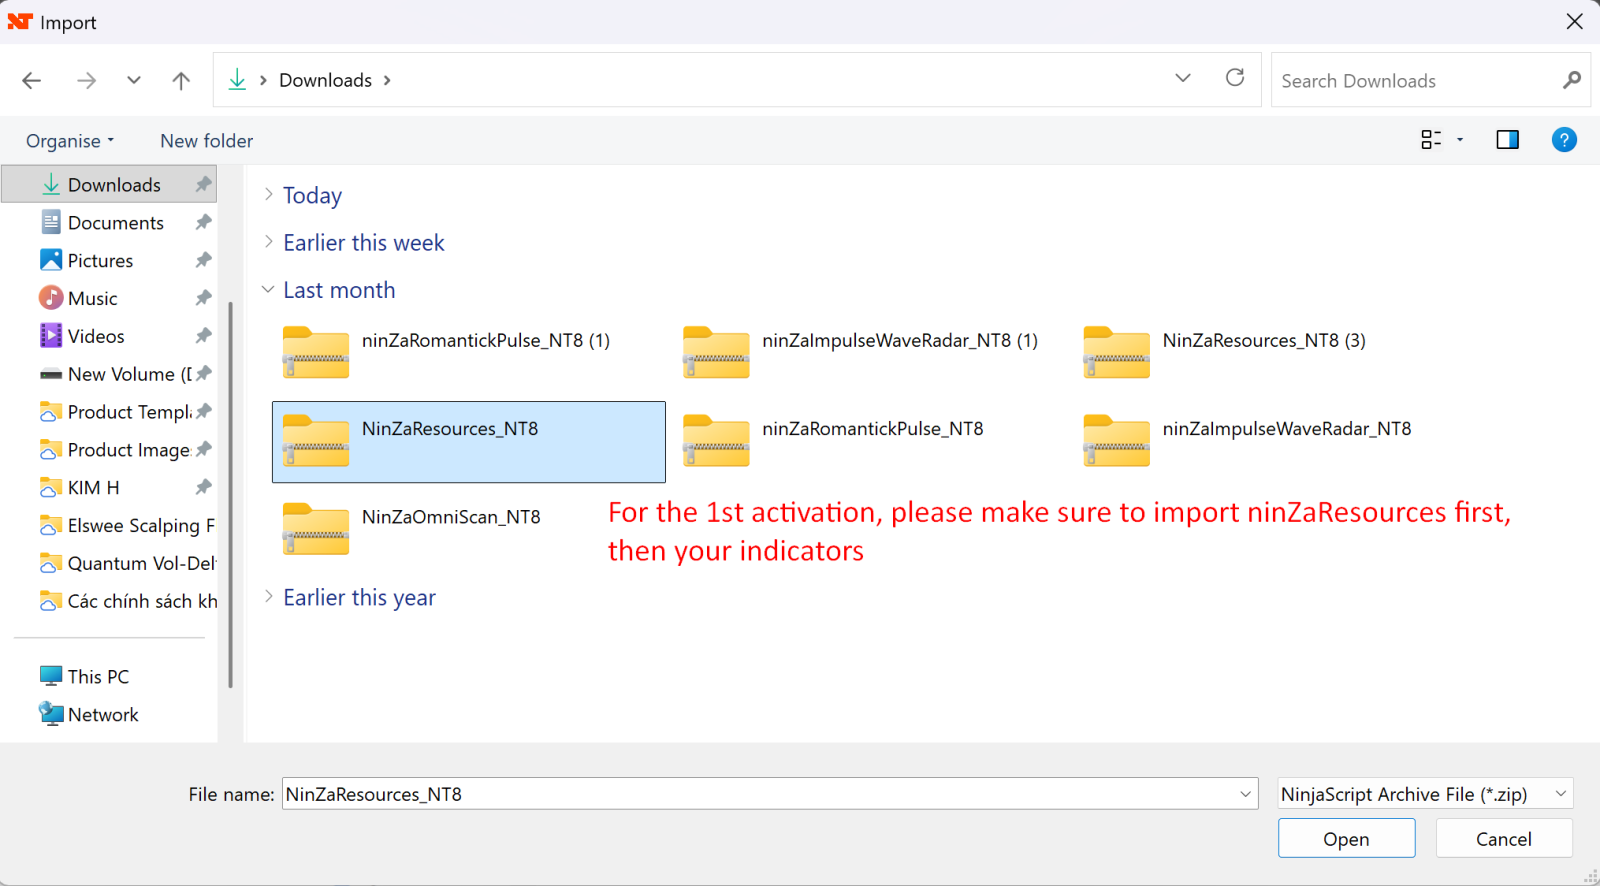This screenshot has height=886, width=1600.
Task: Open the recent locations chevron
Action: click(x=133, y=80)
